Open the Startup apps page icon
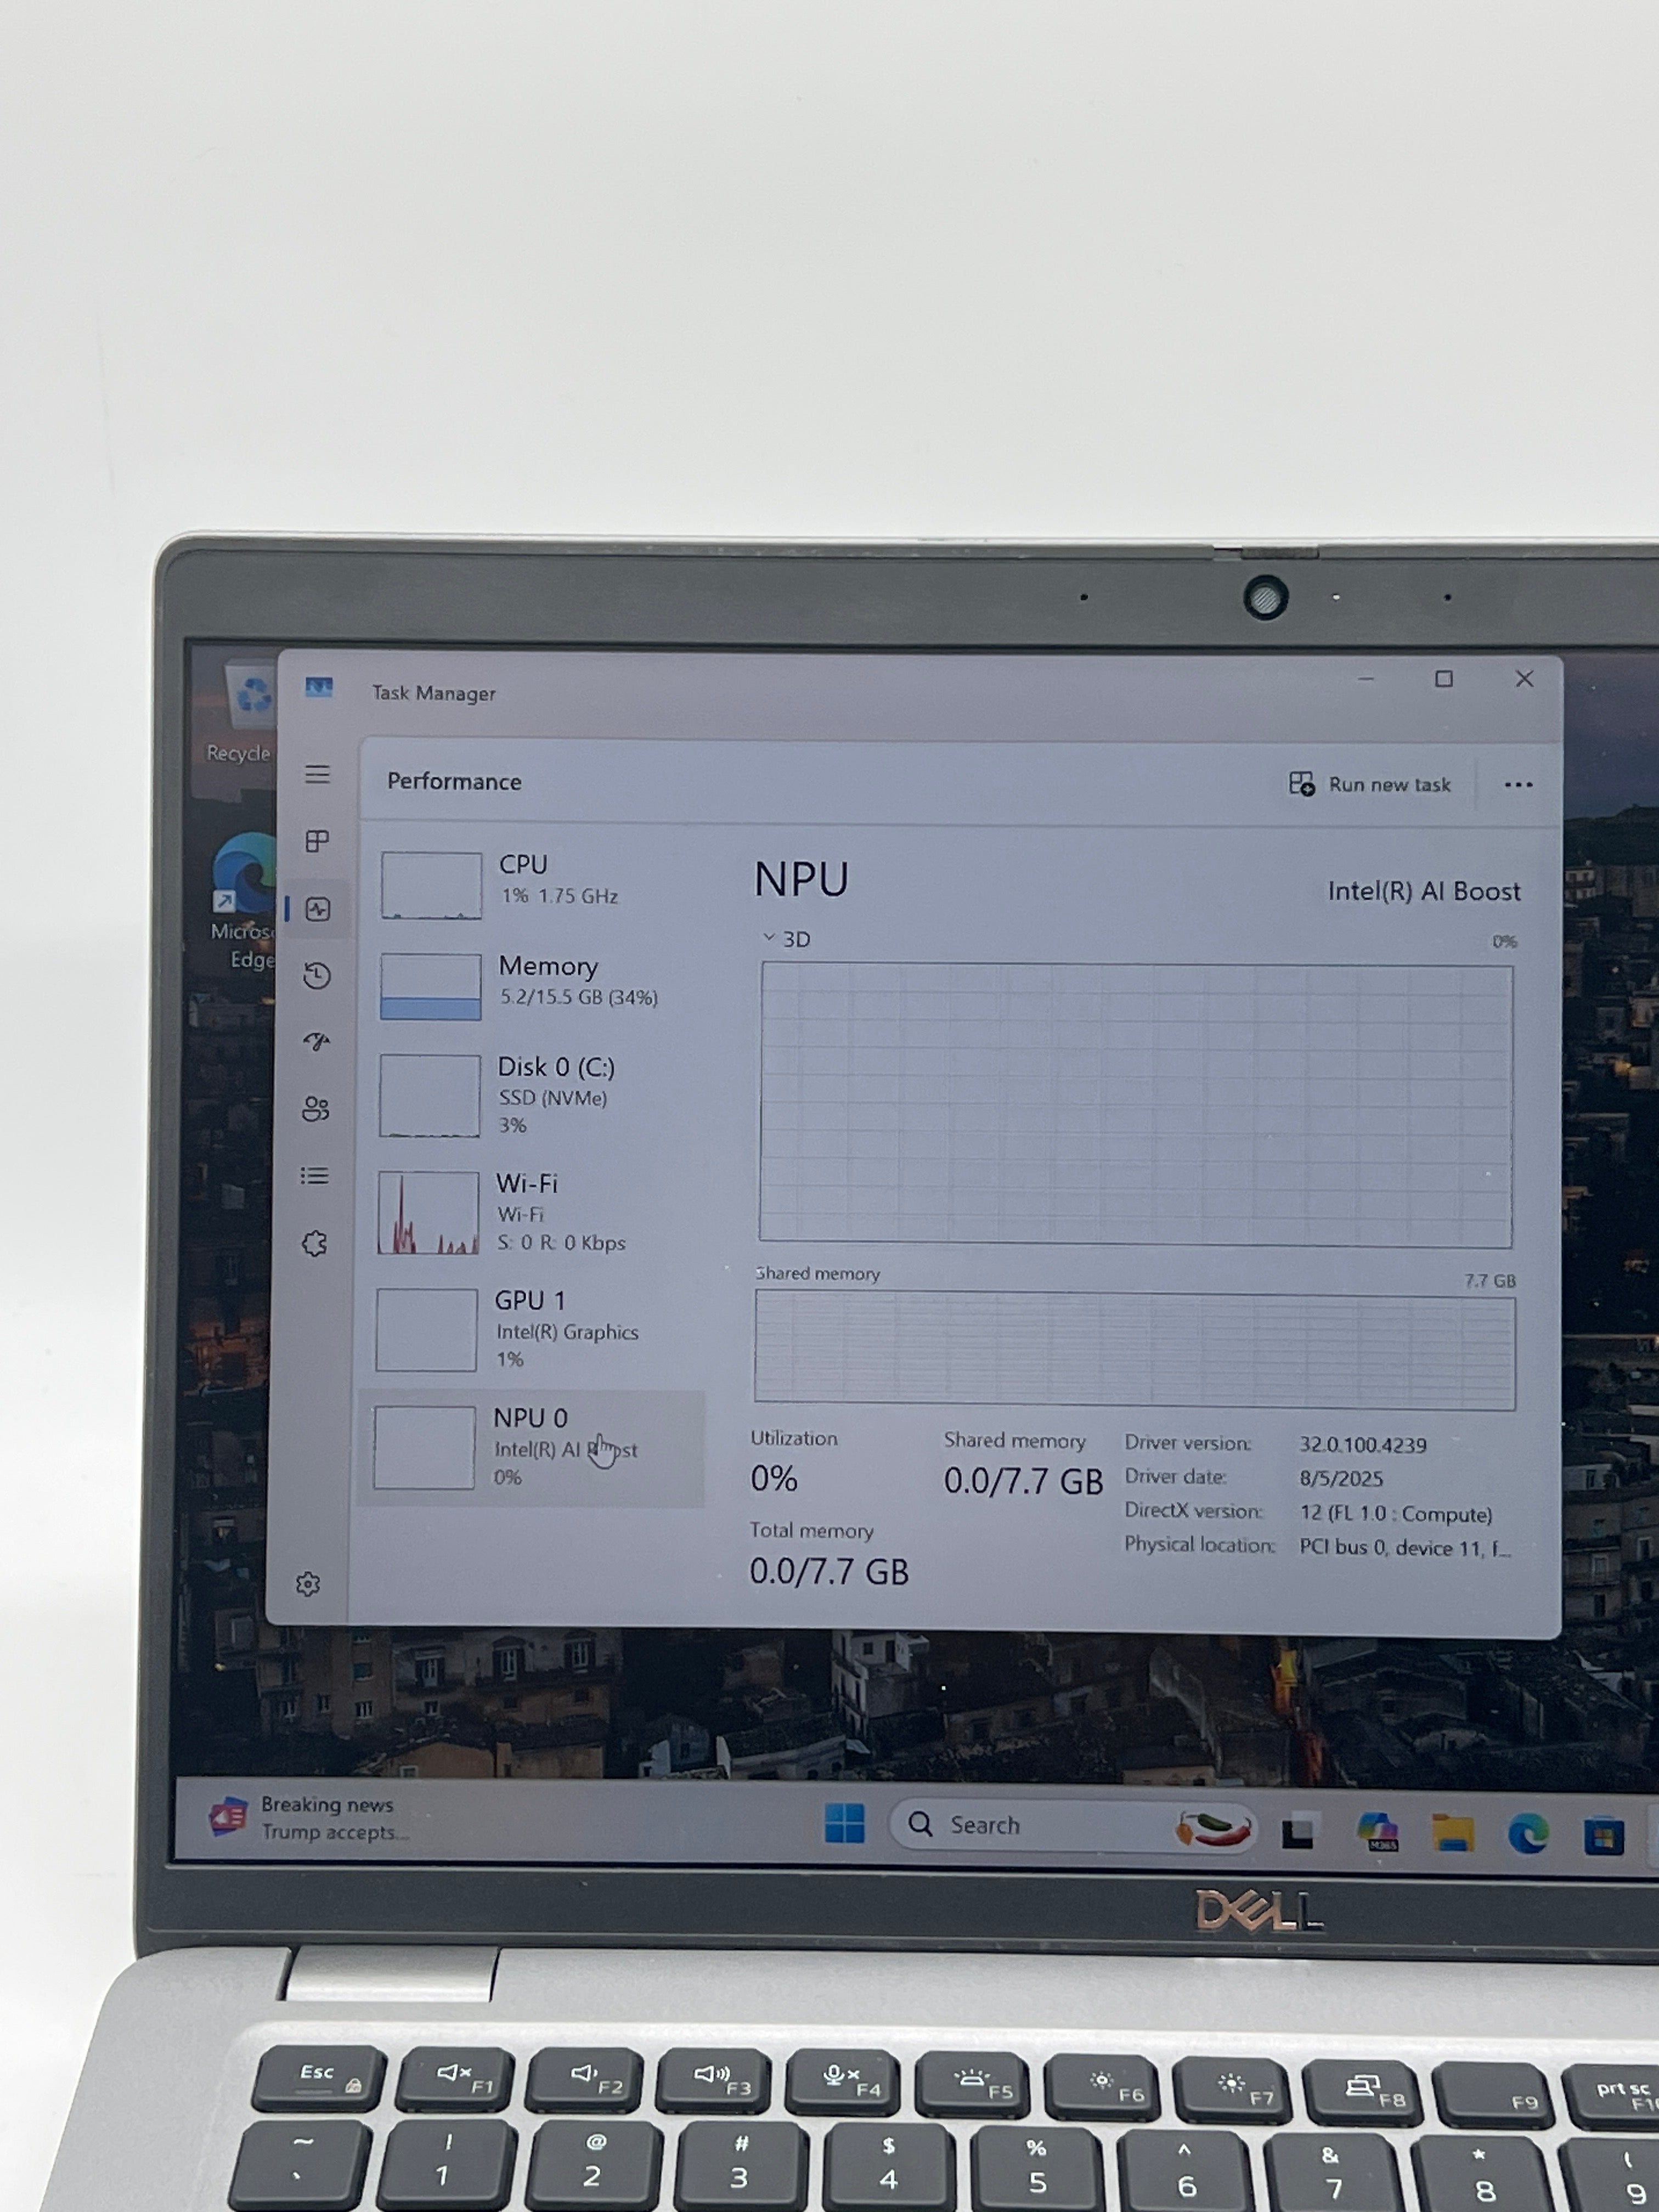Viewport: 1659px width, 2212px height. (x=316, y=1042)
